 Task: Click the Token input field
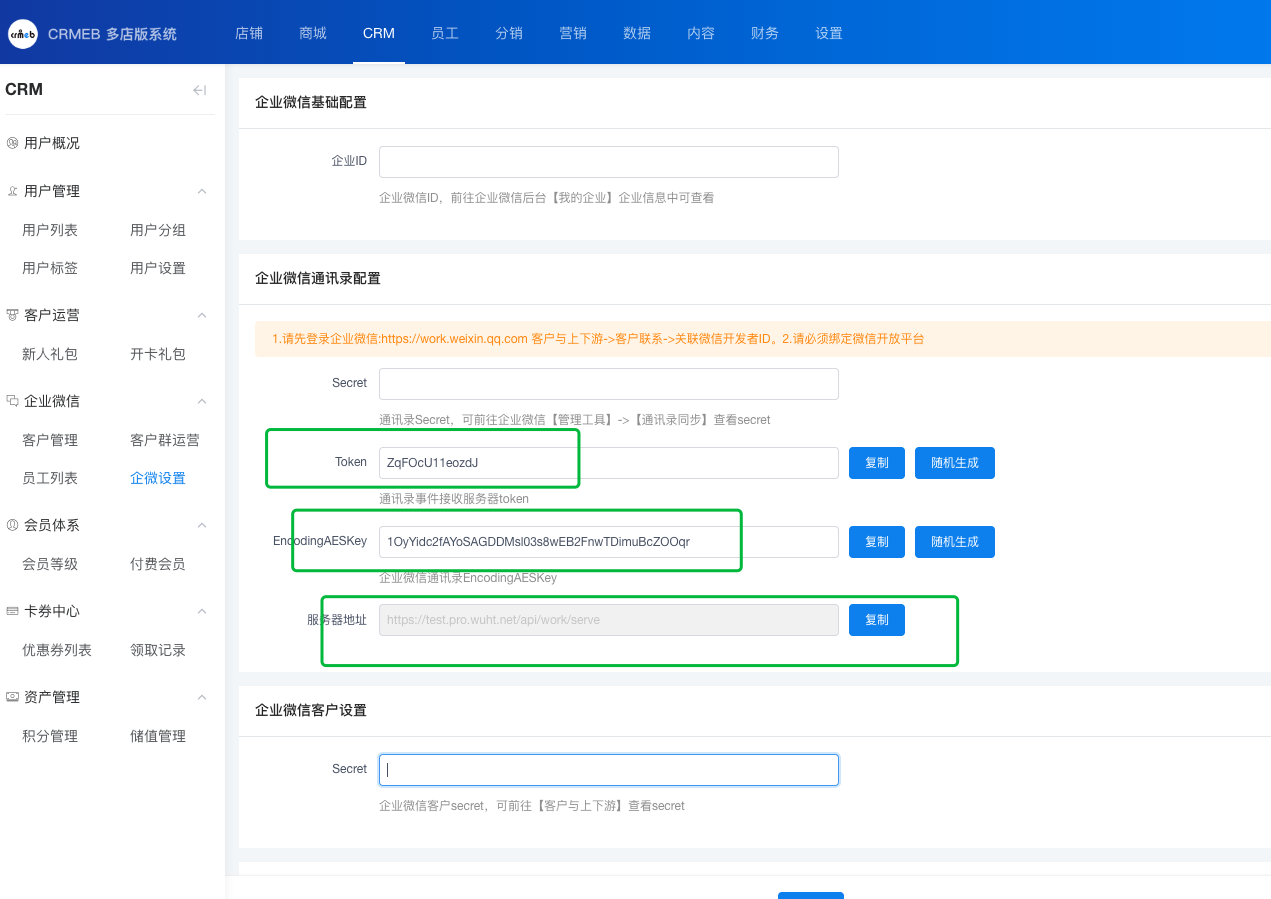[608, 463]
